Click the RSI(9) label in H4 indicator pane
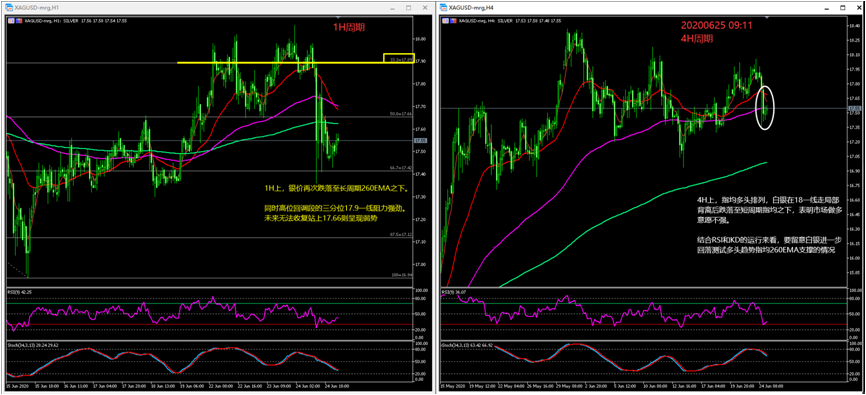This screenshot has height=395, width=866. point(455,291)
